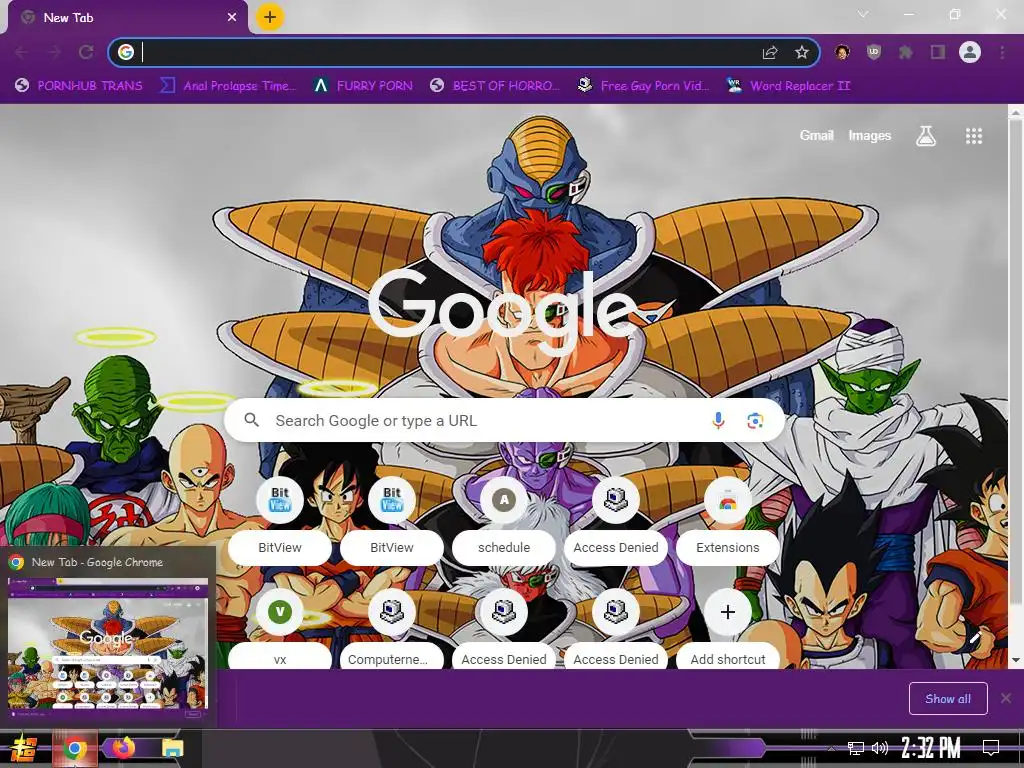
Task: Search by image with Google Lens
Action: [x=755, y=421]
